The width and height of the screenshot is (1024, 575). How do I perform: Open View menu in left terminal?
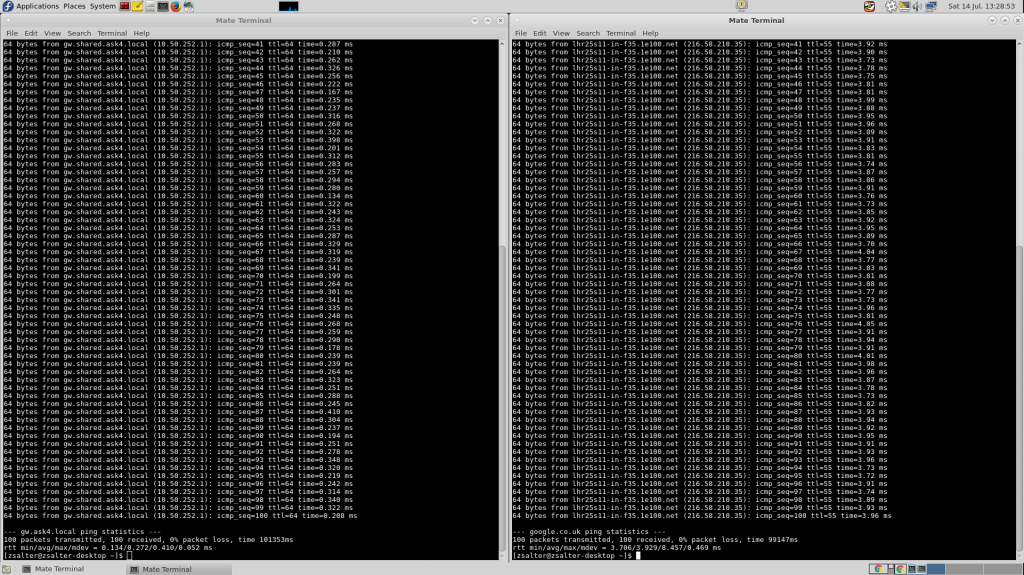click(x=52, y=33)
